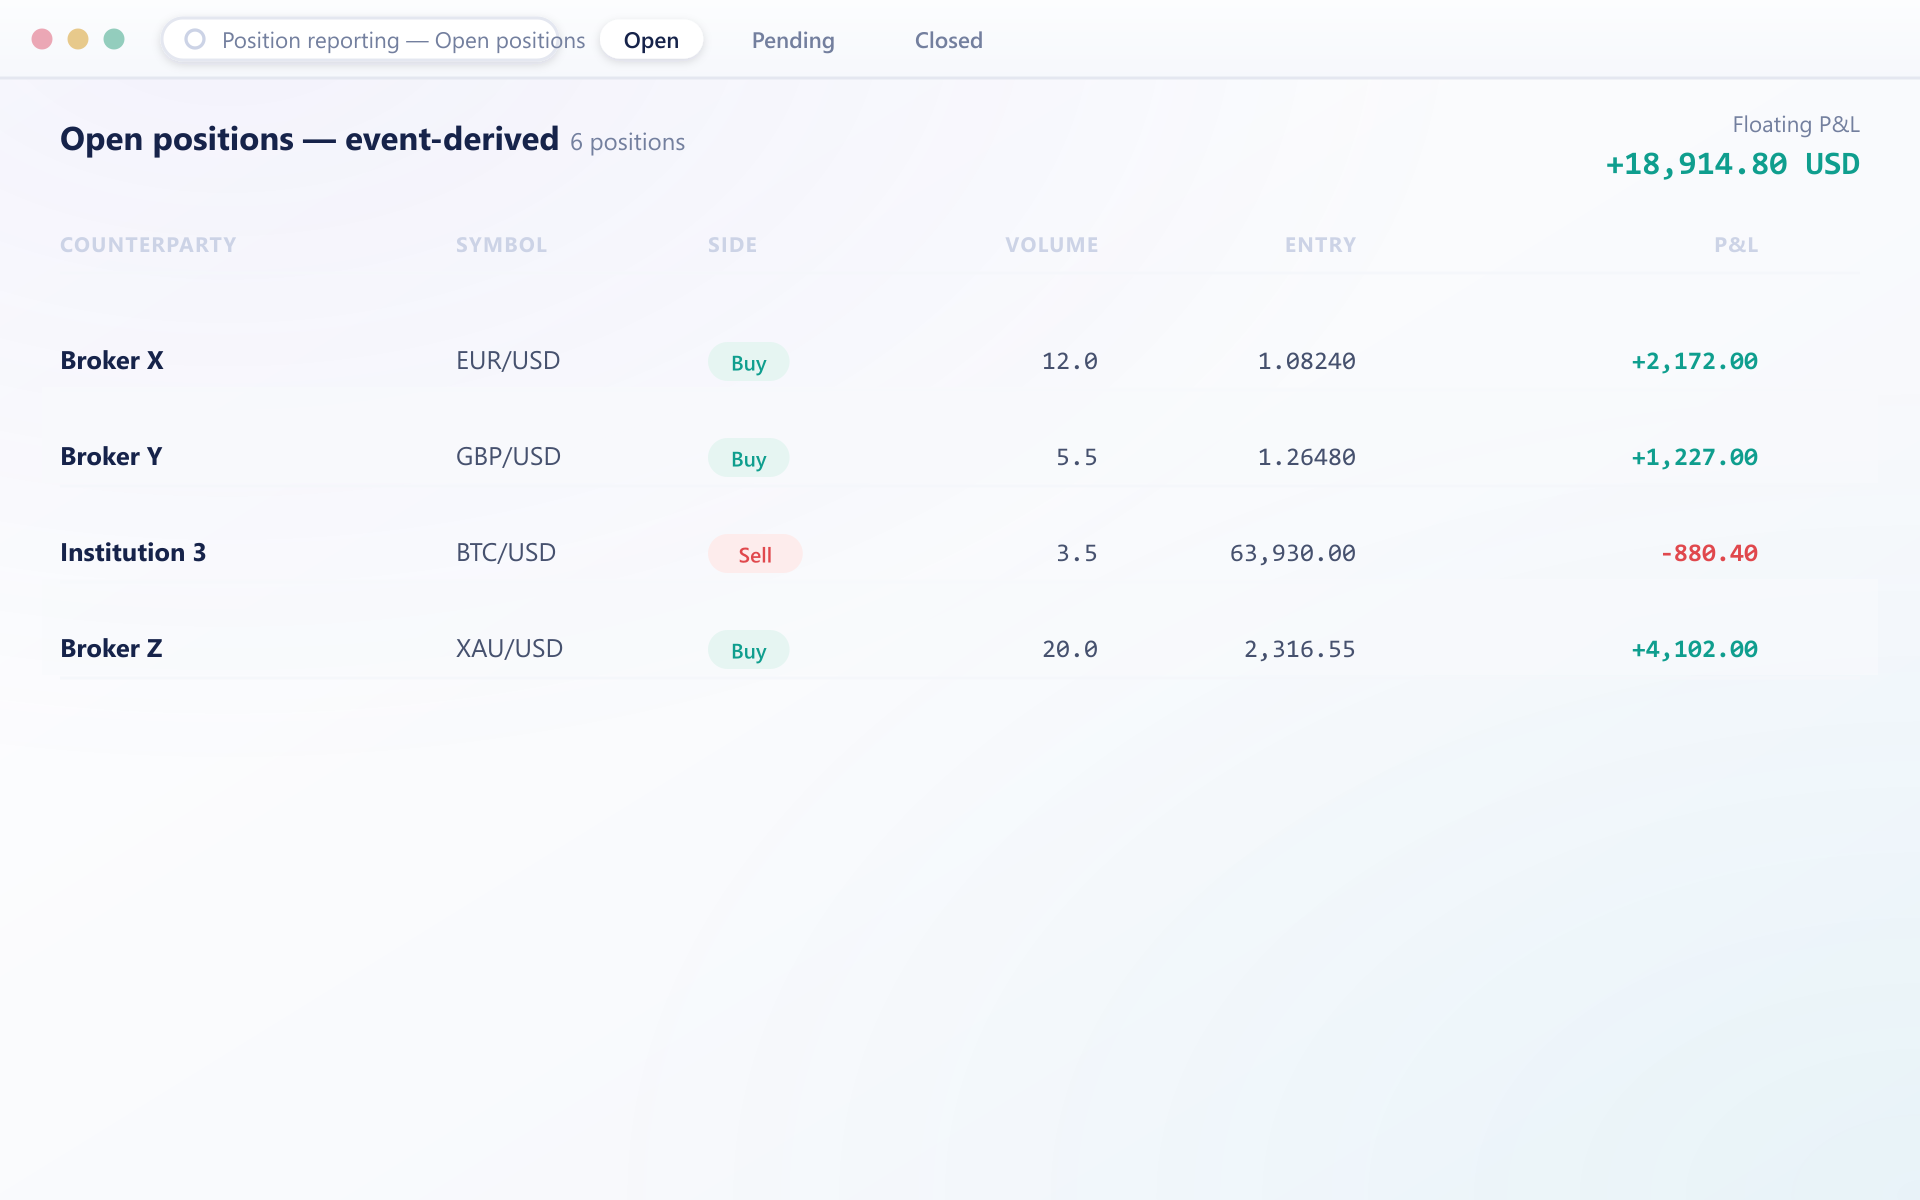Screen dimensions: 1920x1200
Task: Click the Volume column header
Action: tap(1051, 245)
